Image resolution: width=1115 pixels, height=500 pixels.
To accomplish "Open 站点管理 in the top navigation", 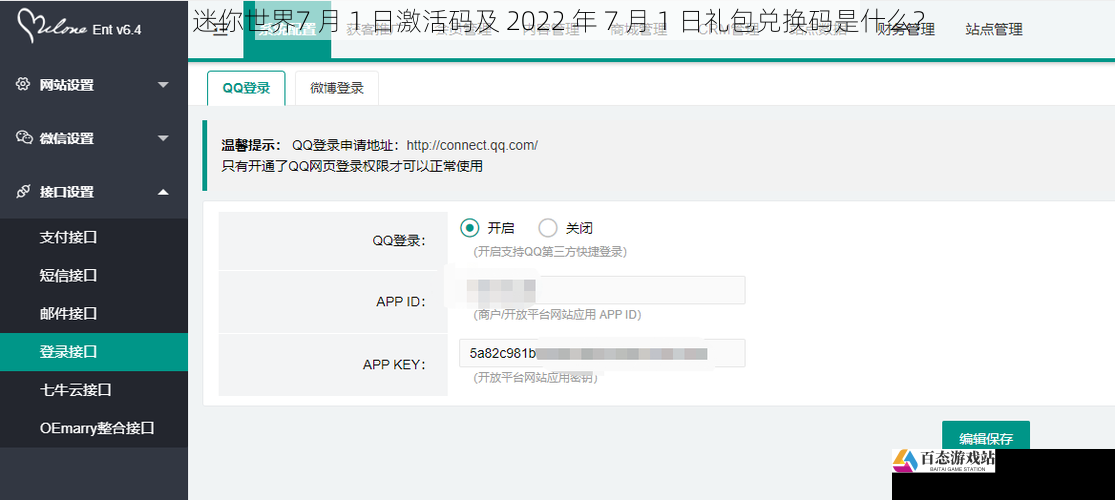I will [x=994, y=29].
